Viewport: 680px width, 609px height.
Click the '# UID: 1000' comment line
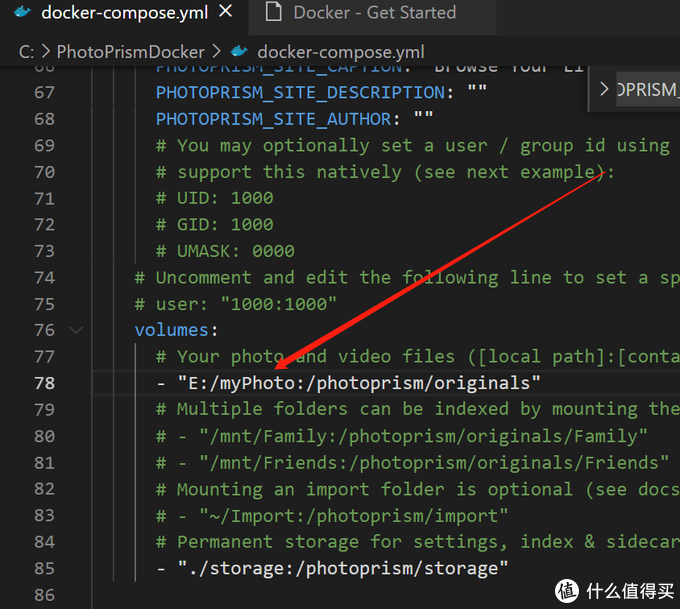coord(215,198)
